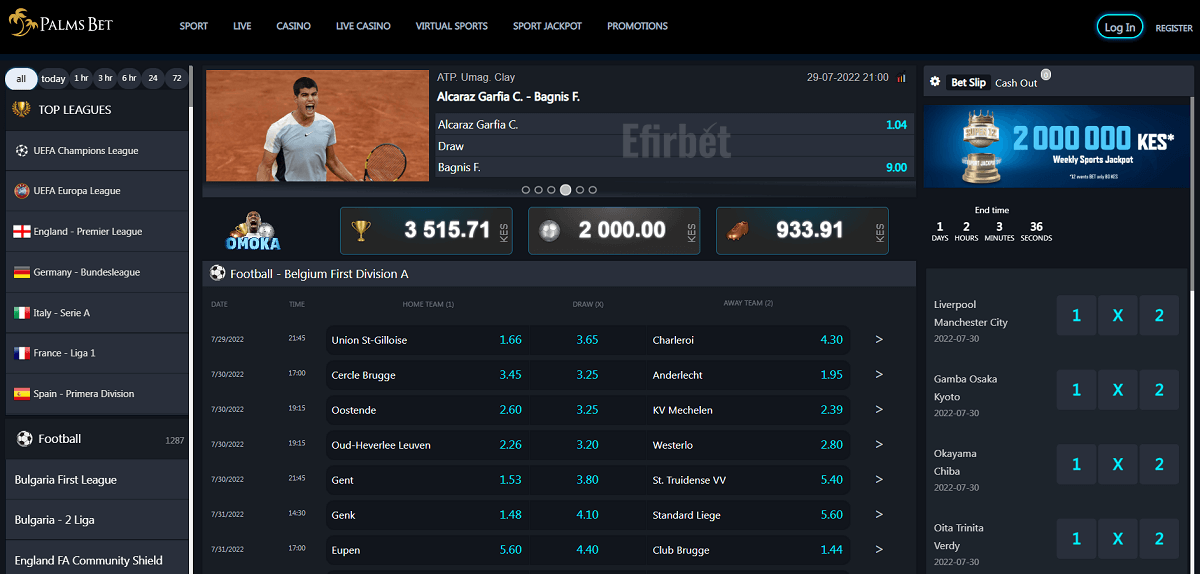Open the bet slip settings gear
This screenshot has height=574, width=1200.
click(935, 82)
